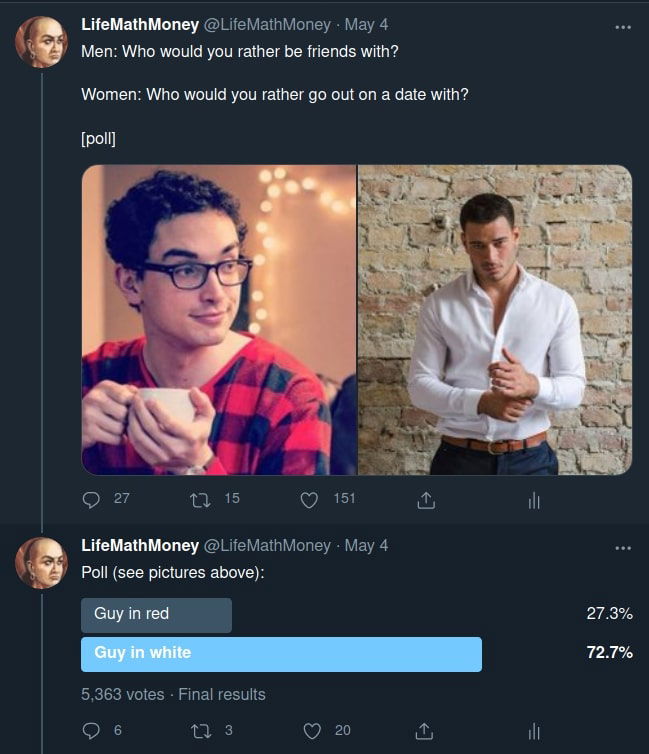Screen dimensions: 649x754
Task: Like the poll results tweet
Action: 310,731
